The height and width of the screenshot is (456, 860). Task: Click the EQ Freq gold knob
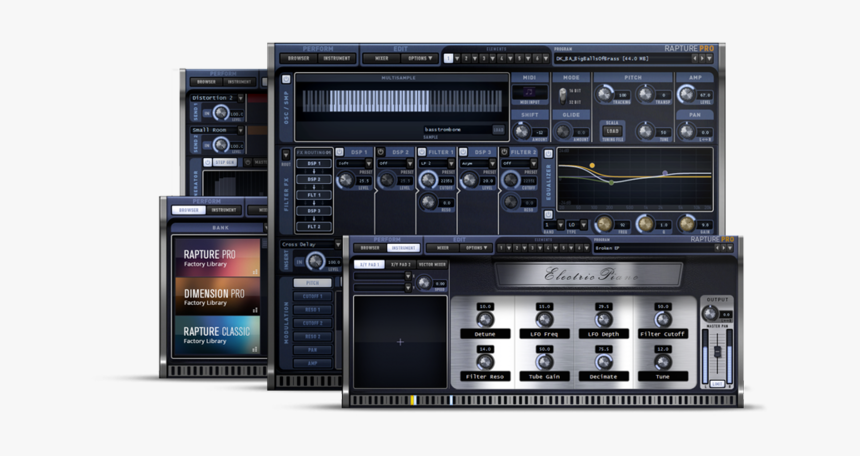click(604, 224)
